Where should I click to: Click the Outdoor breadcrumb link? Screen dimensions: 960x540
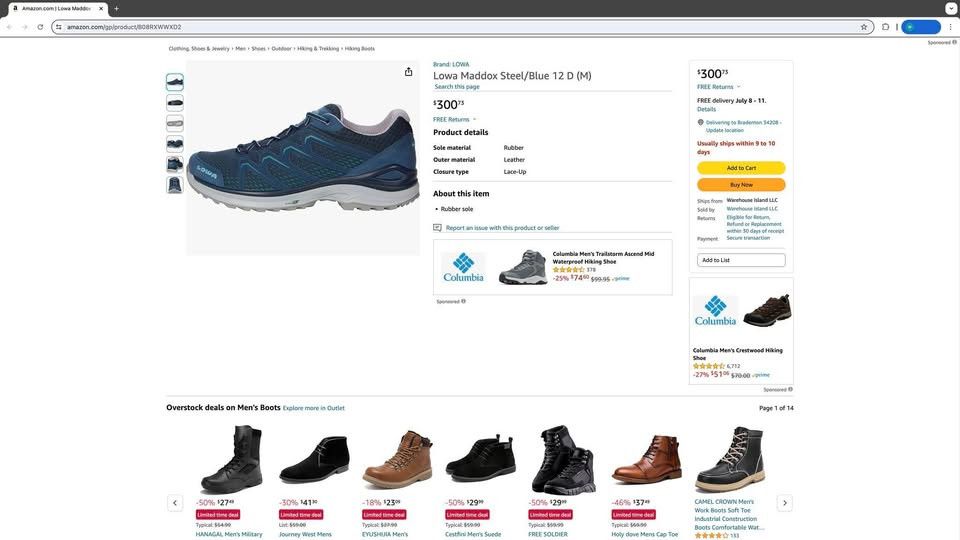282,48
